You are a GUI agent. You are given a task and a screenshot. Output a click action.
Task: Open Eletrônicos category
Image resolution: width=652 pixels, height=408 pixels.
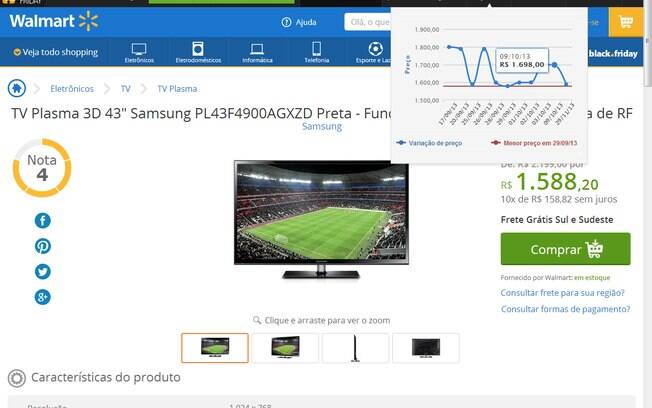point(139,52)
